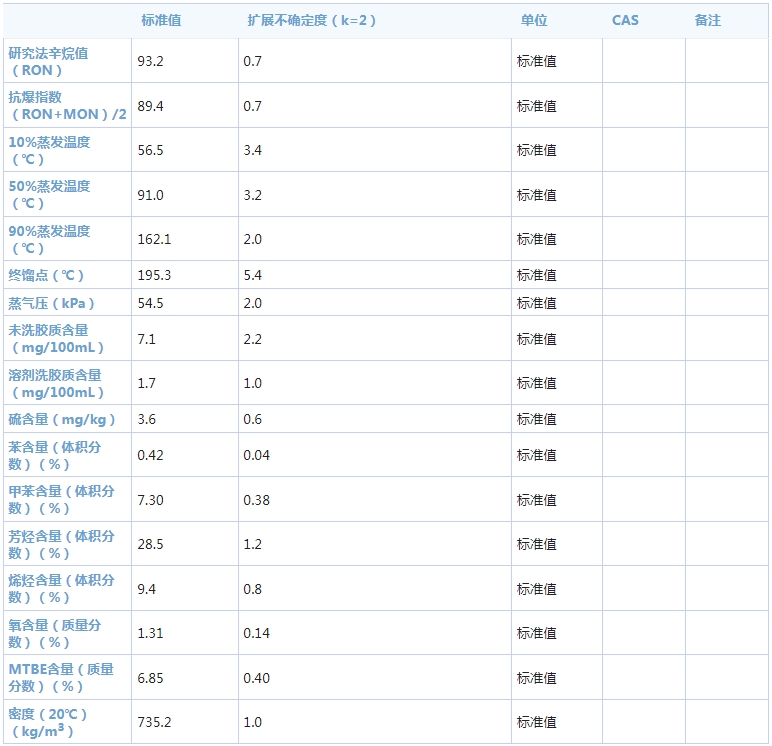The width and height of the screenshot is (772, 746).
Task: Click the value 1.7 cell
Action: pos(146,383)
